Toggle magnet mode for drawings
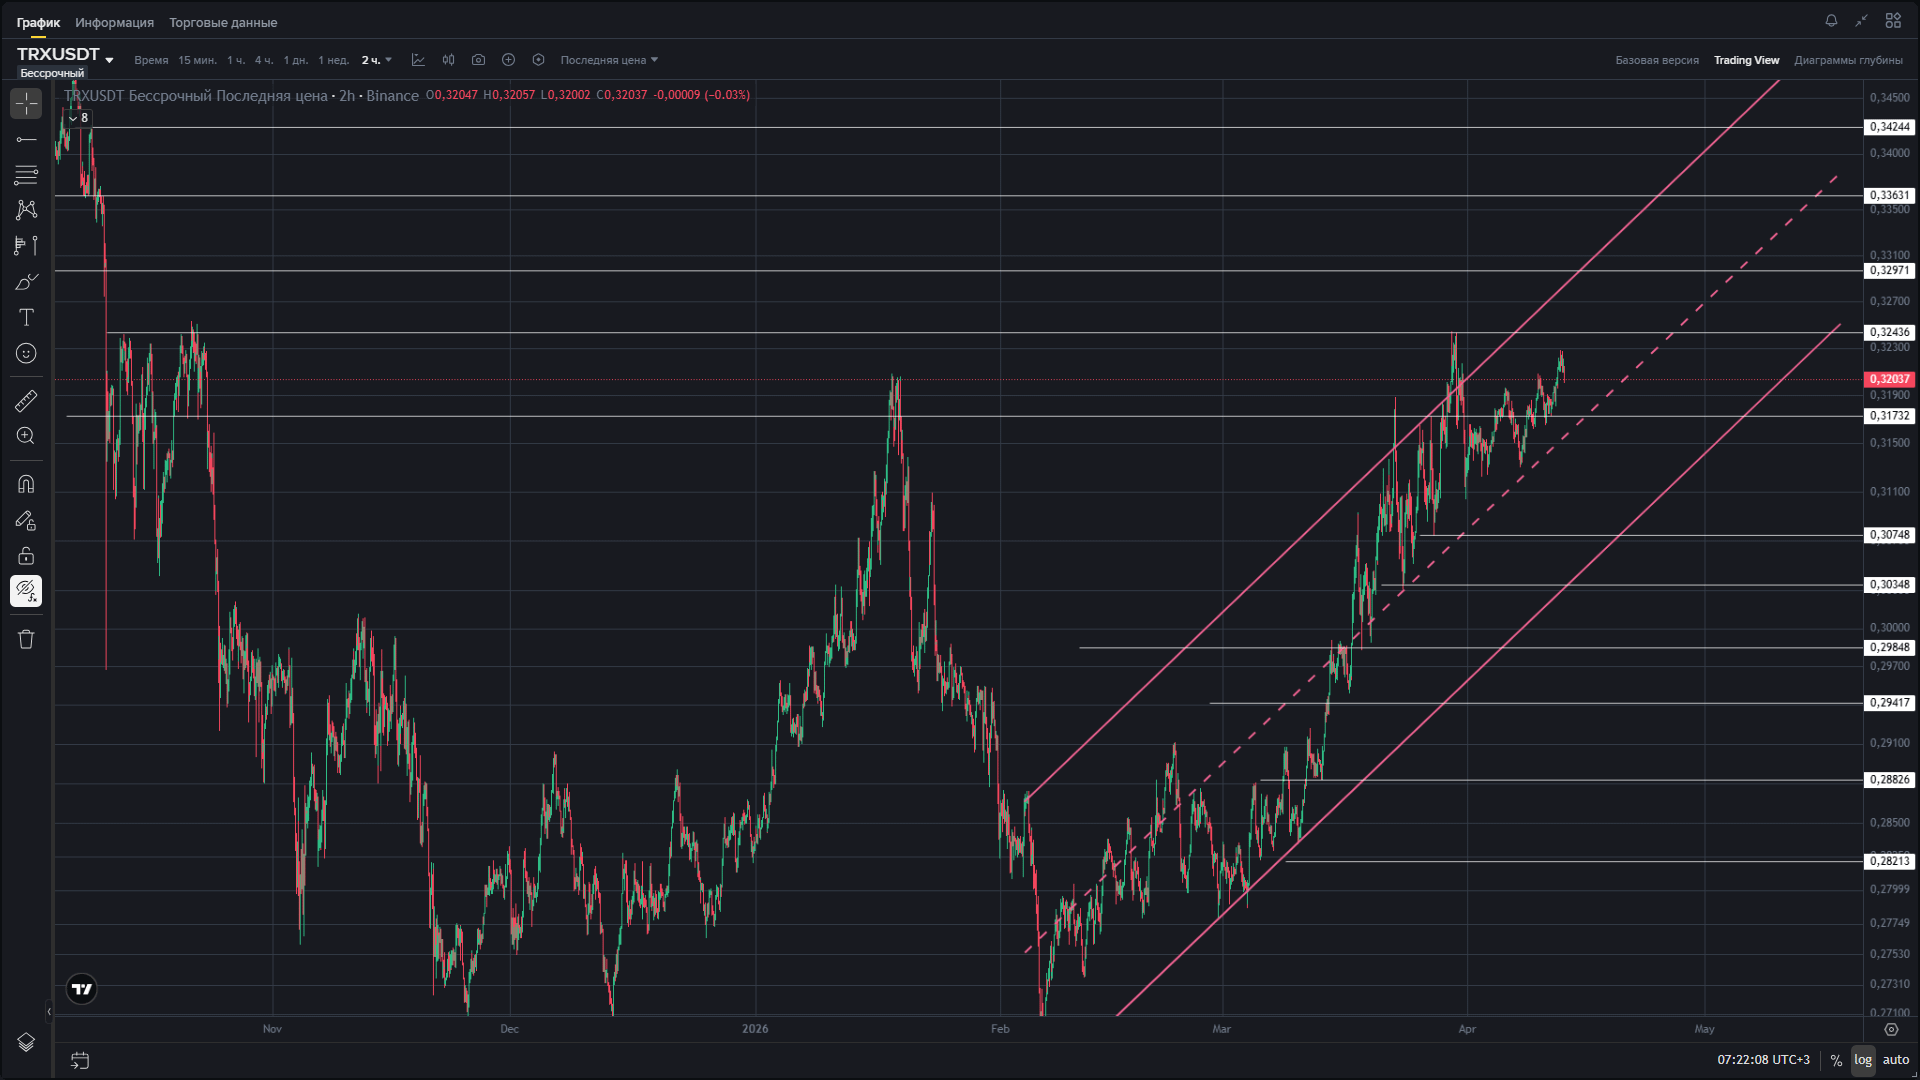Image resolution: width=1920 pixels, height=1080 pixels. (26, 484)
